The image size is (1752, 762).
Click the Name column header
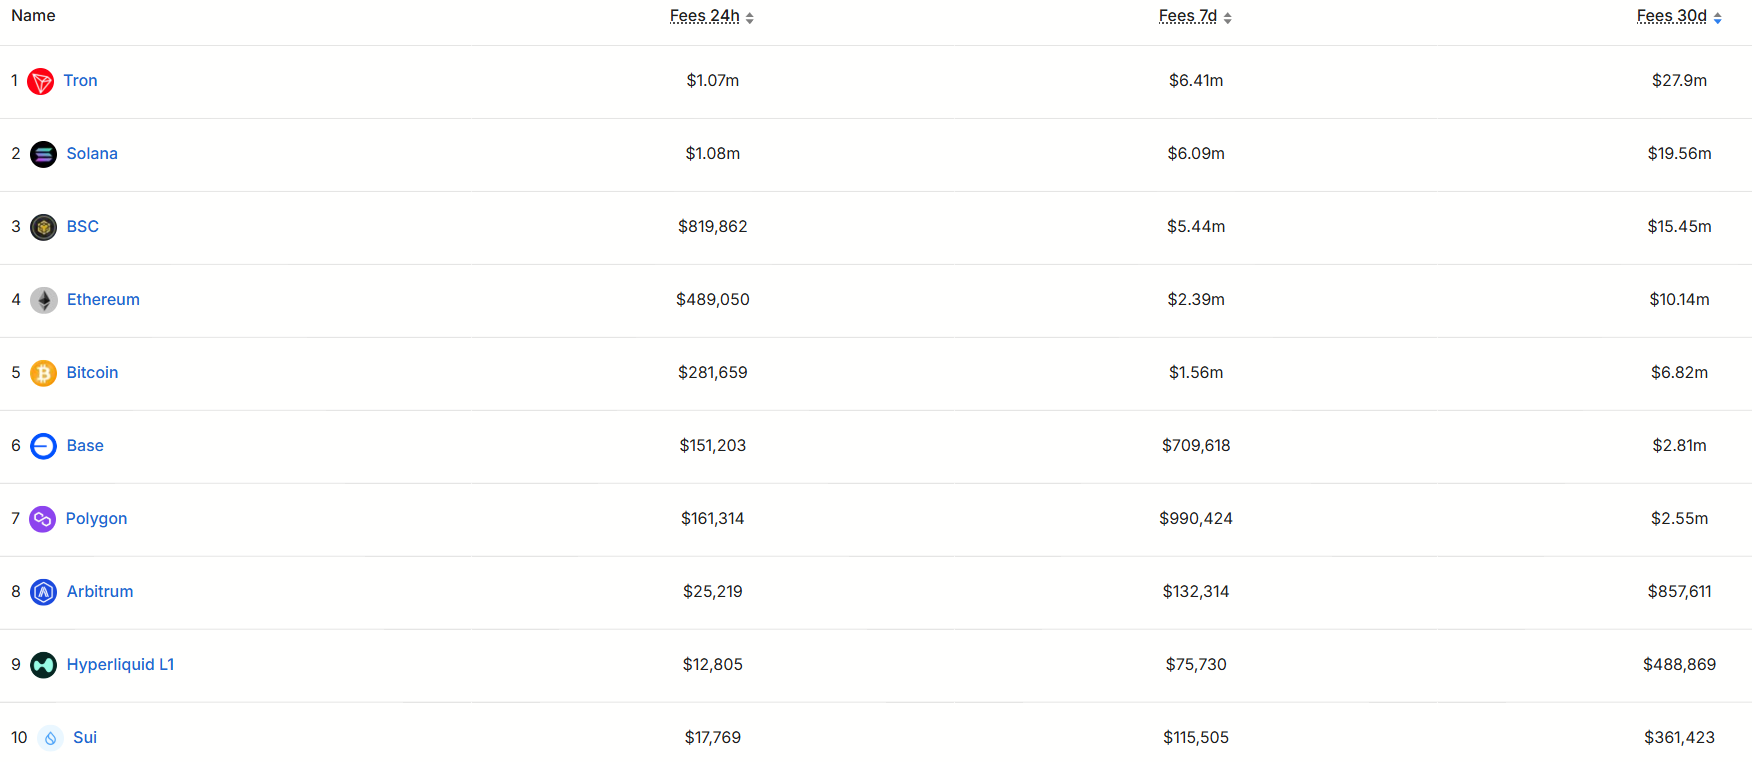tap(33, 16)
